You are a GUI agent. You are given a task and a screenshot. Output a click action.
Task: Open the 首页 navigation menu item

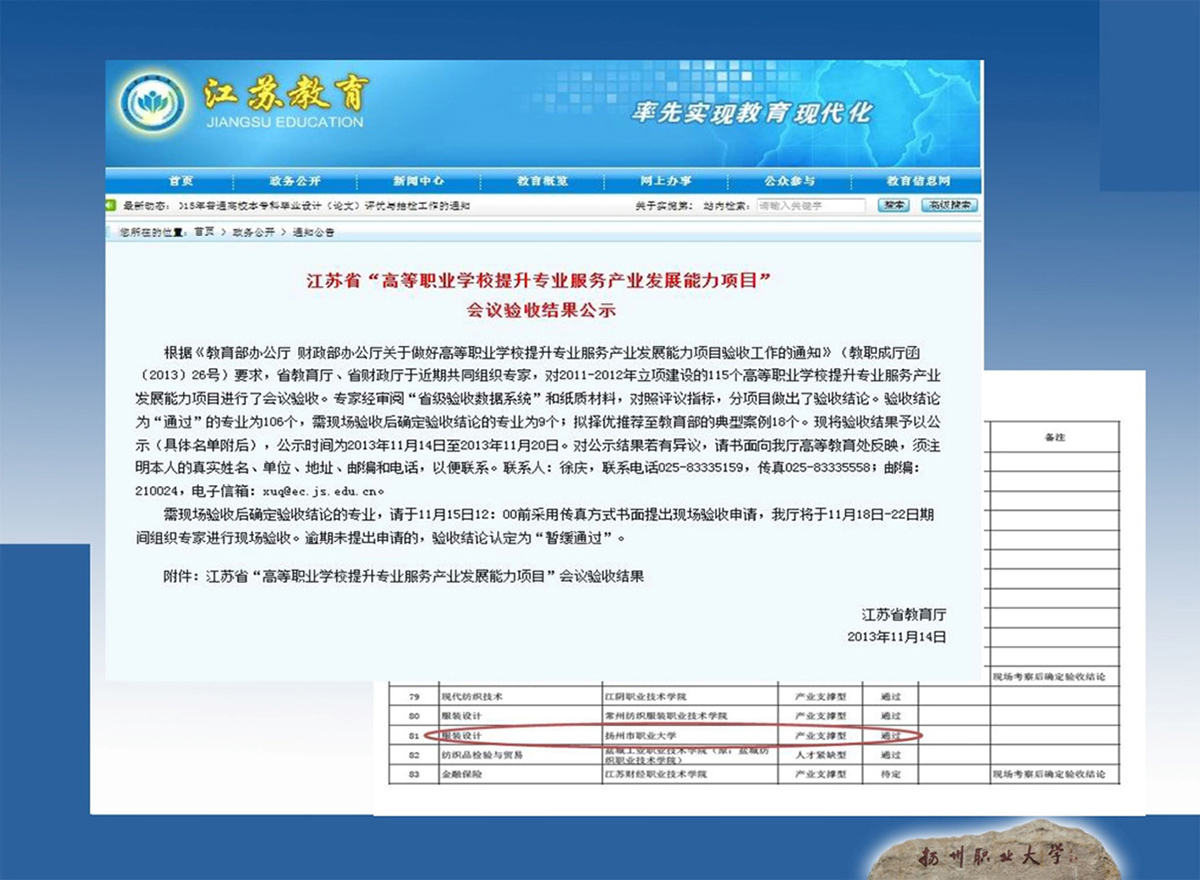[181, 181]
